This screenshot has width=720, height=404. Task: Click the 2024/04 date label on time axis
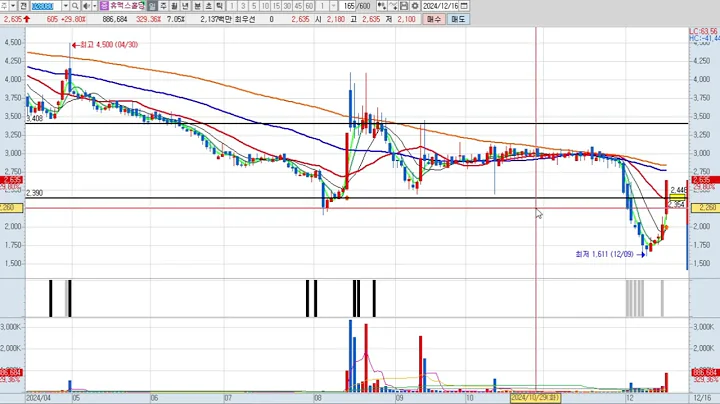[x=39, y=398]
